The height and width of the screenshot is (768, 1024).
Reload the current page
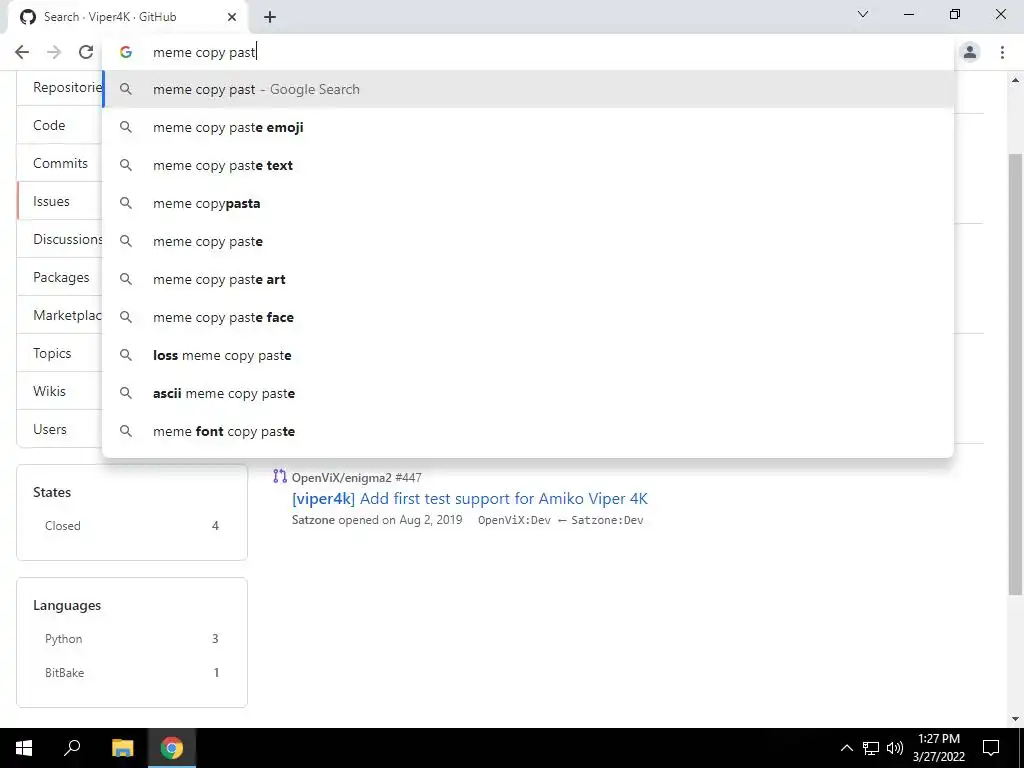point(86,52)
